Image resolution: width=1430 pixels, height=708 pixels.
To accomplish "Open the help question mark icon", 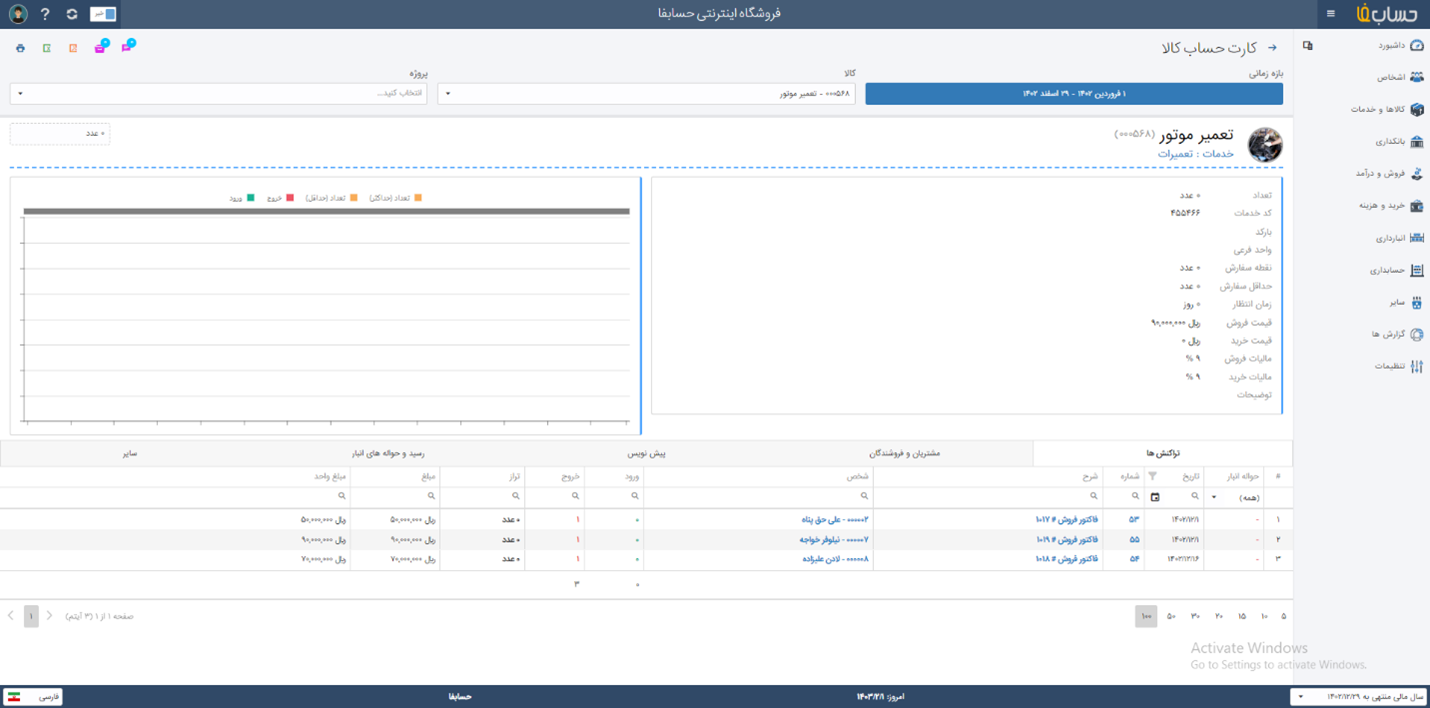I will (45, 14).
